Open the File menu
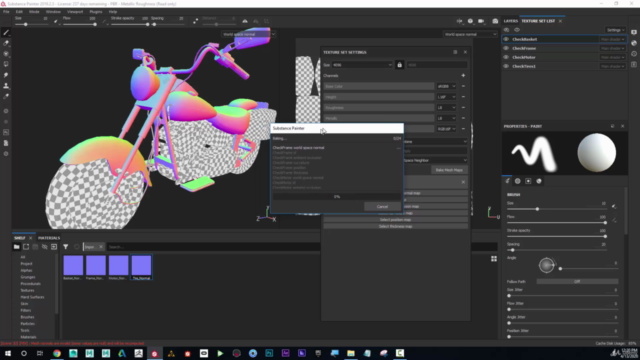Image resolution: width=640 pixels, height=360 pixels. [x=6, y=12]
